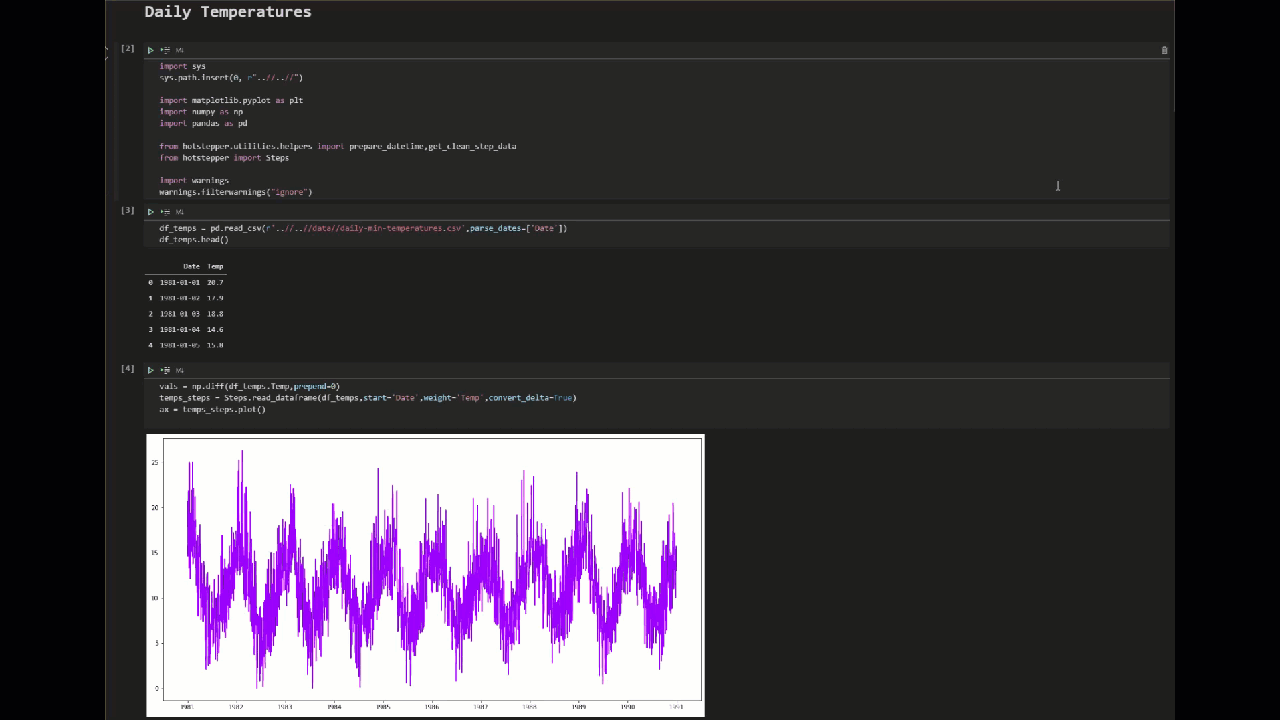
Task: Click the 'import pandas as pd' line
Action: pos(203,123)
